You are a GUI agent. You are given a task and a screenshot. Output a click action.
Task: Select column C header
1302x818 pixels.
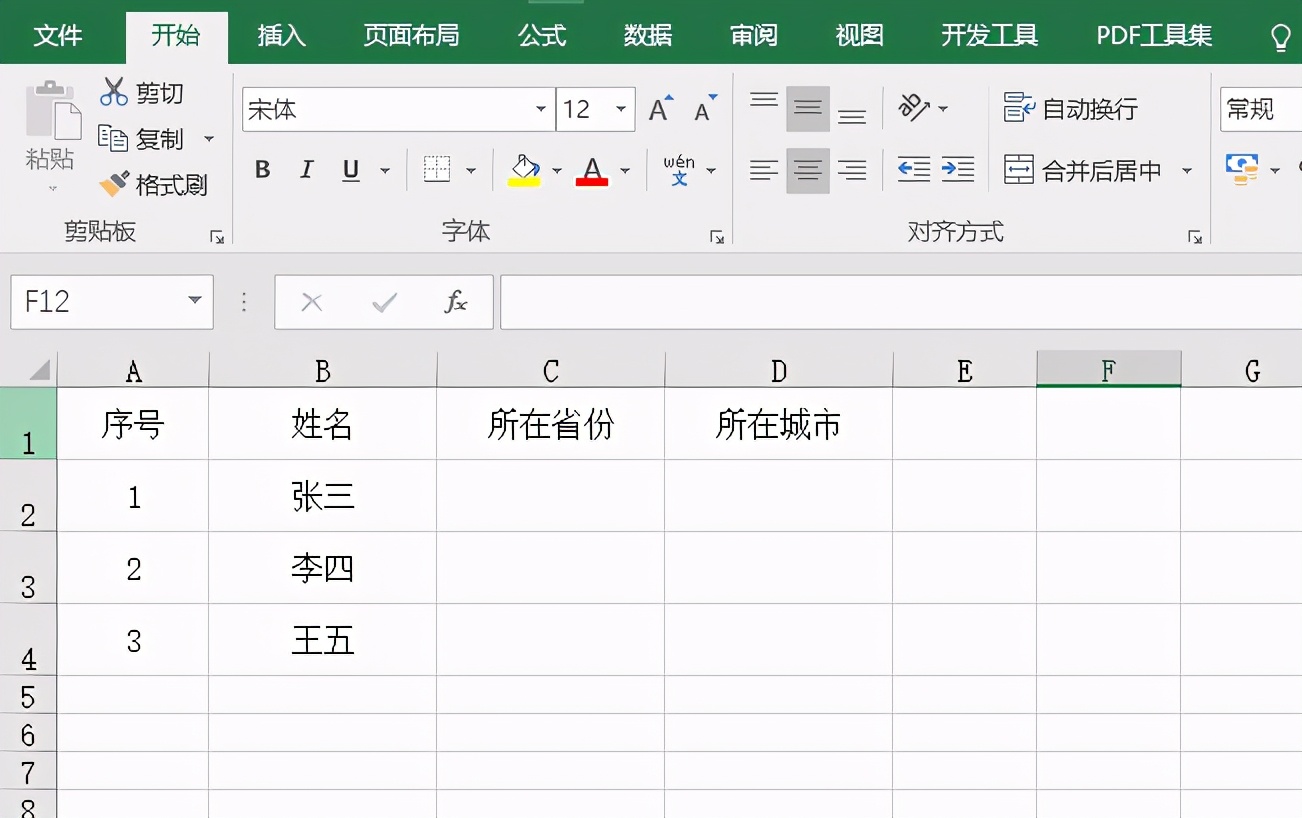(551, 371)
